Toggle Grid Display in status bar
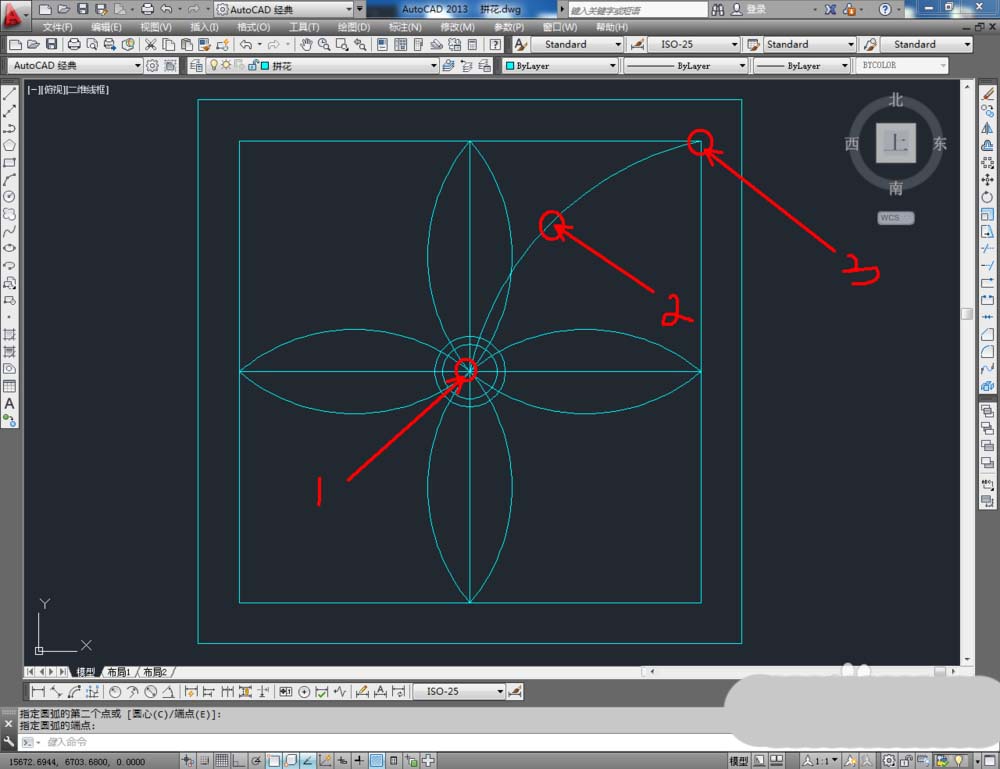Screen dimensions: 1000x769 tap(221, 761)
